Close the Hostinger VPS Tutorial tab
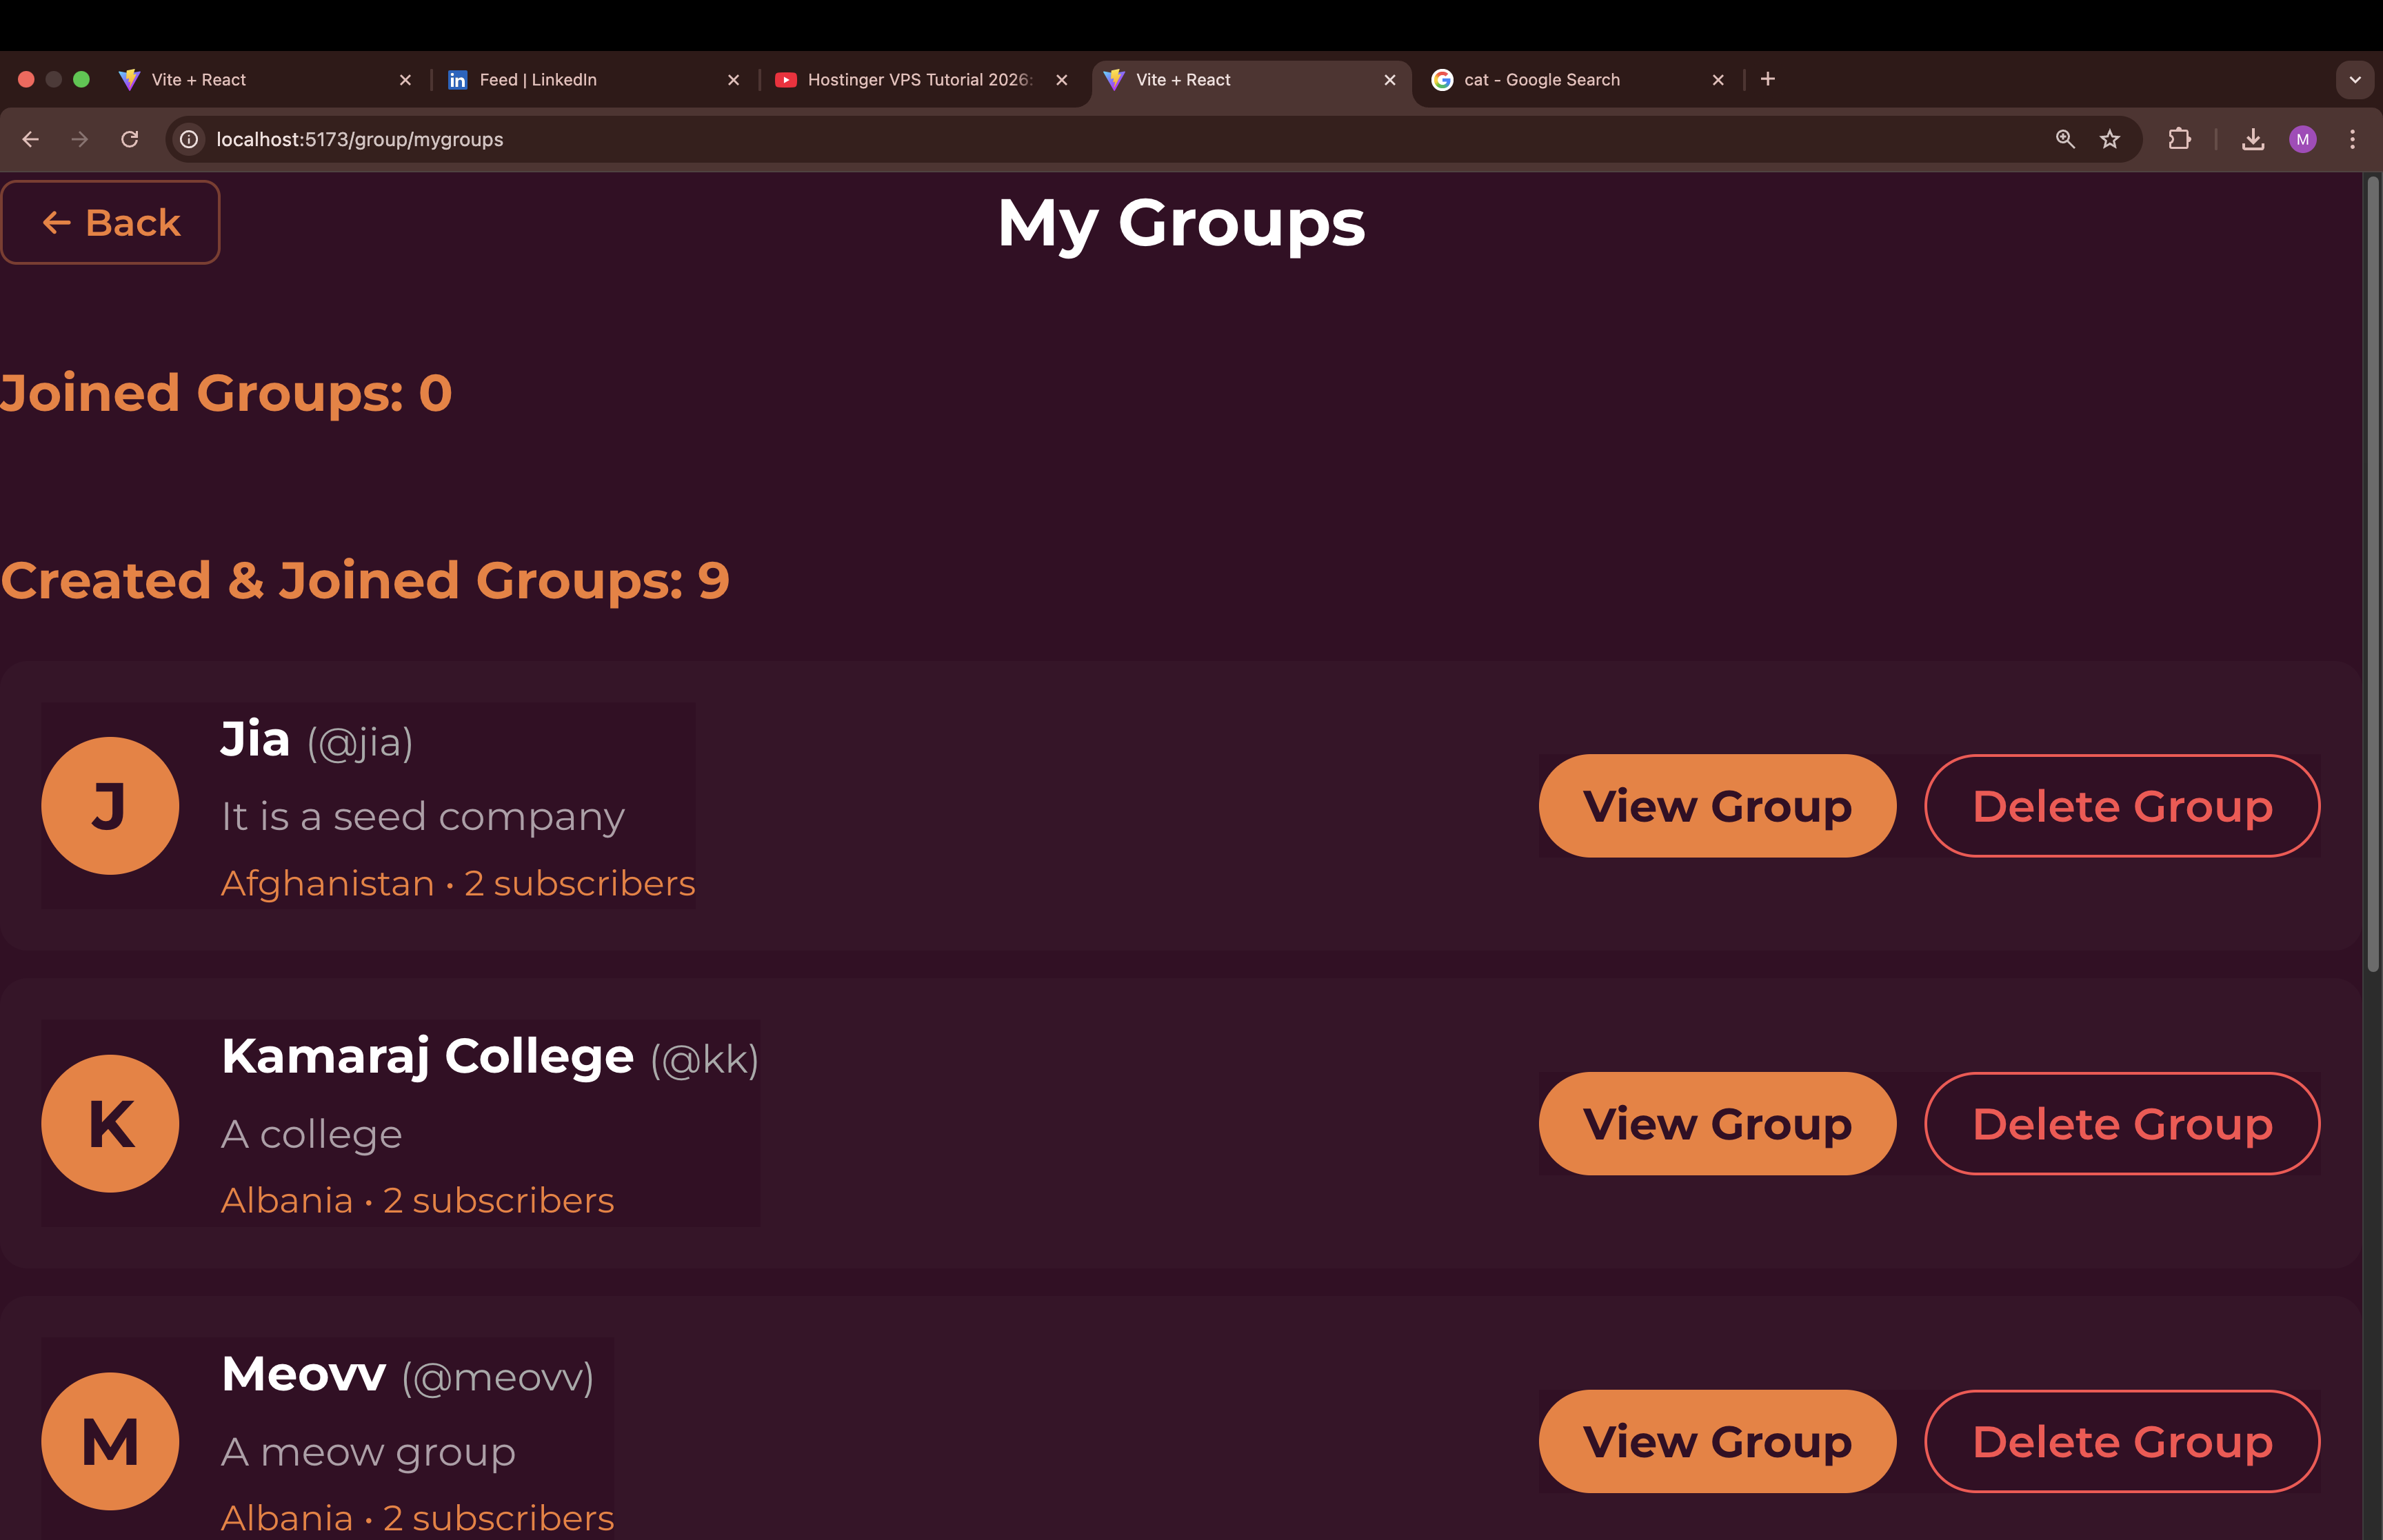This screenshot has width=2383, height=1540. [1062, 80]
